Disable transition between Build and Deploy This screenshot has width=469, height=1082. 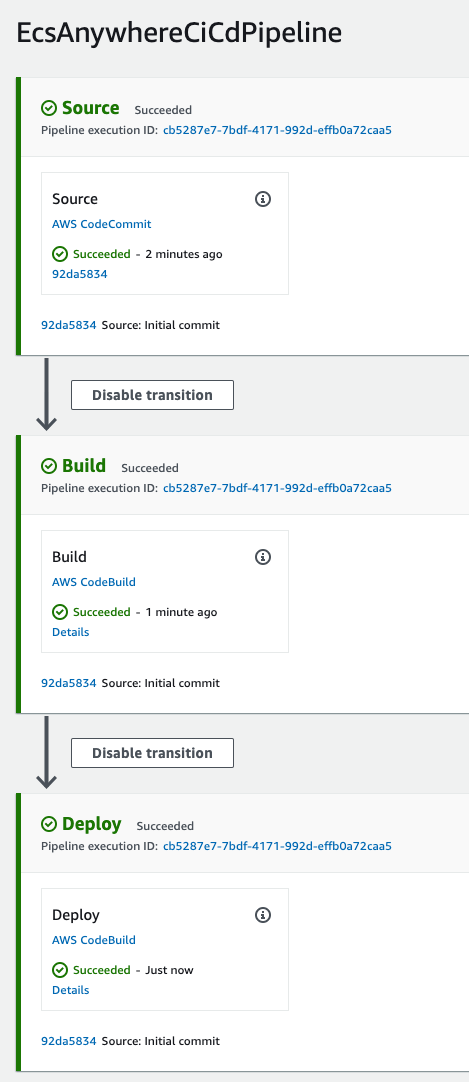pyautogui.click(x=152, y=753)
